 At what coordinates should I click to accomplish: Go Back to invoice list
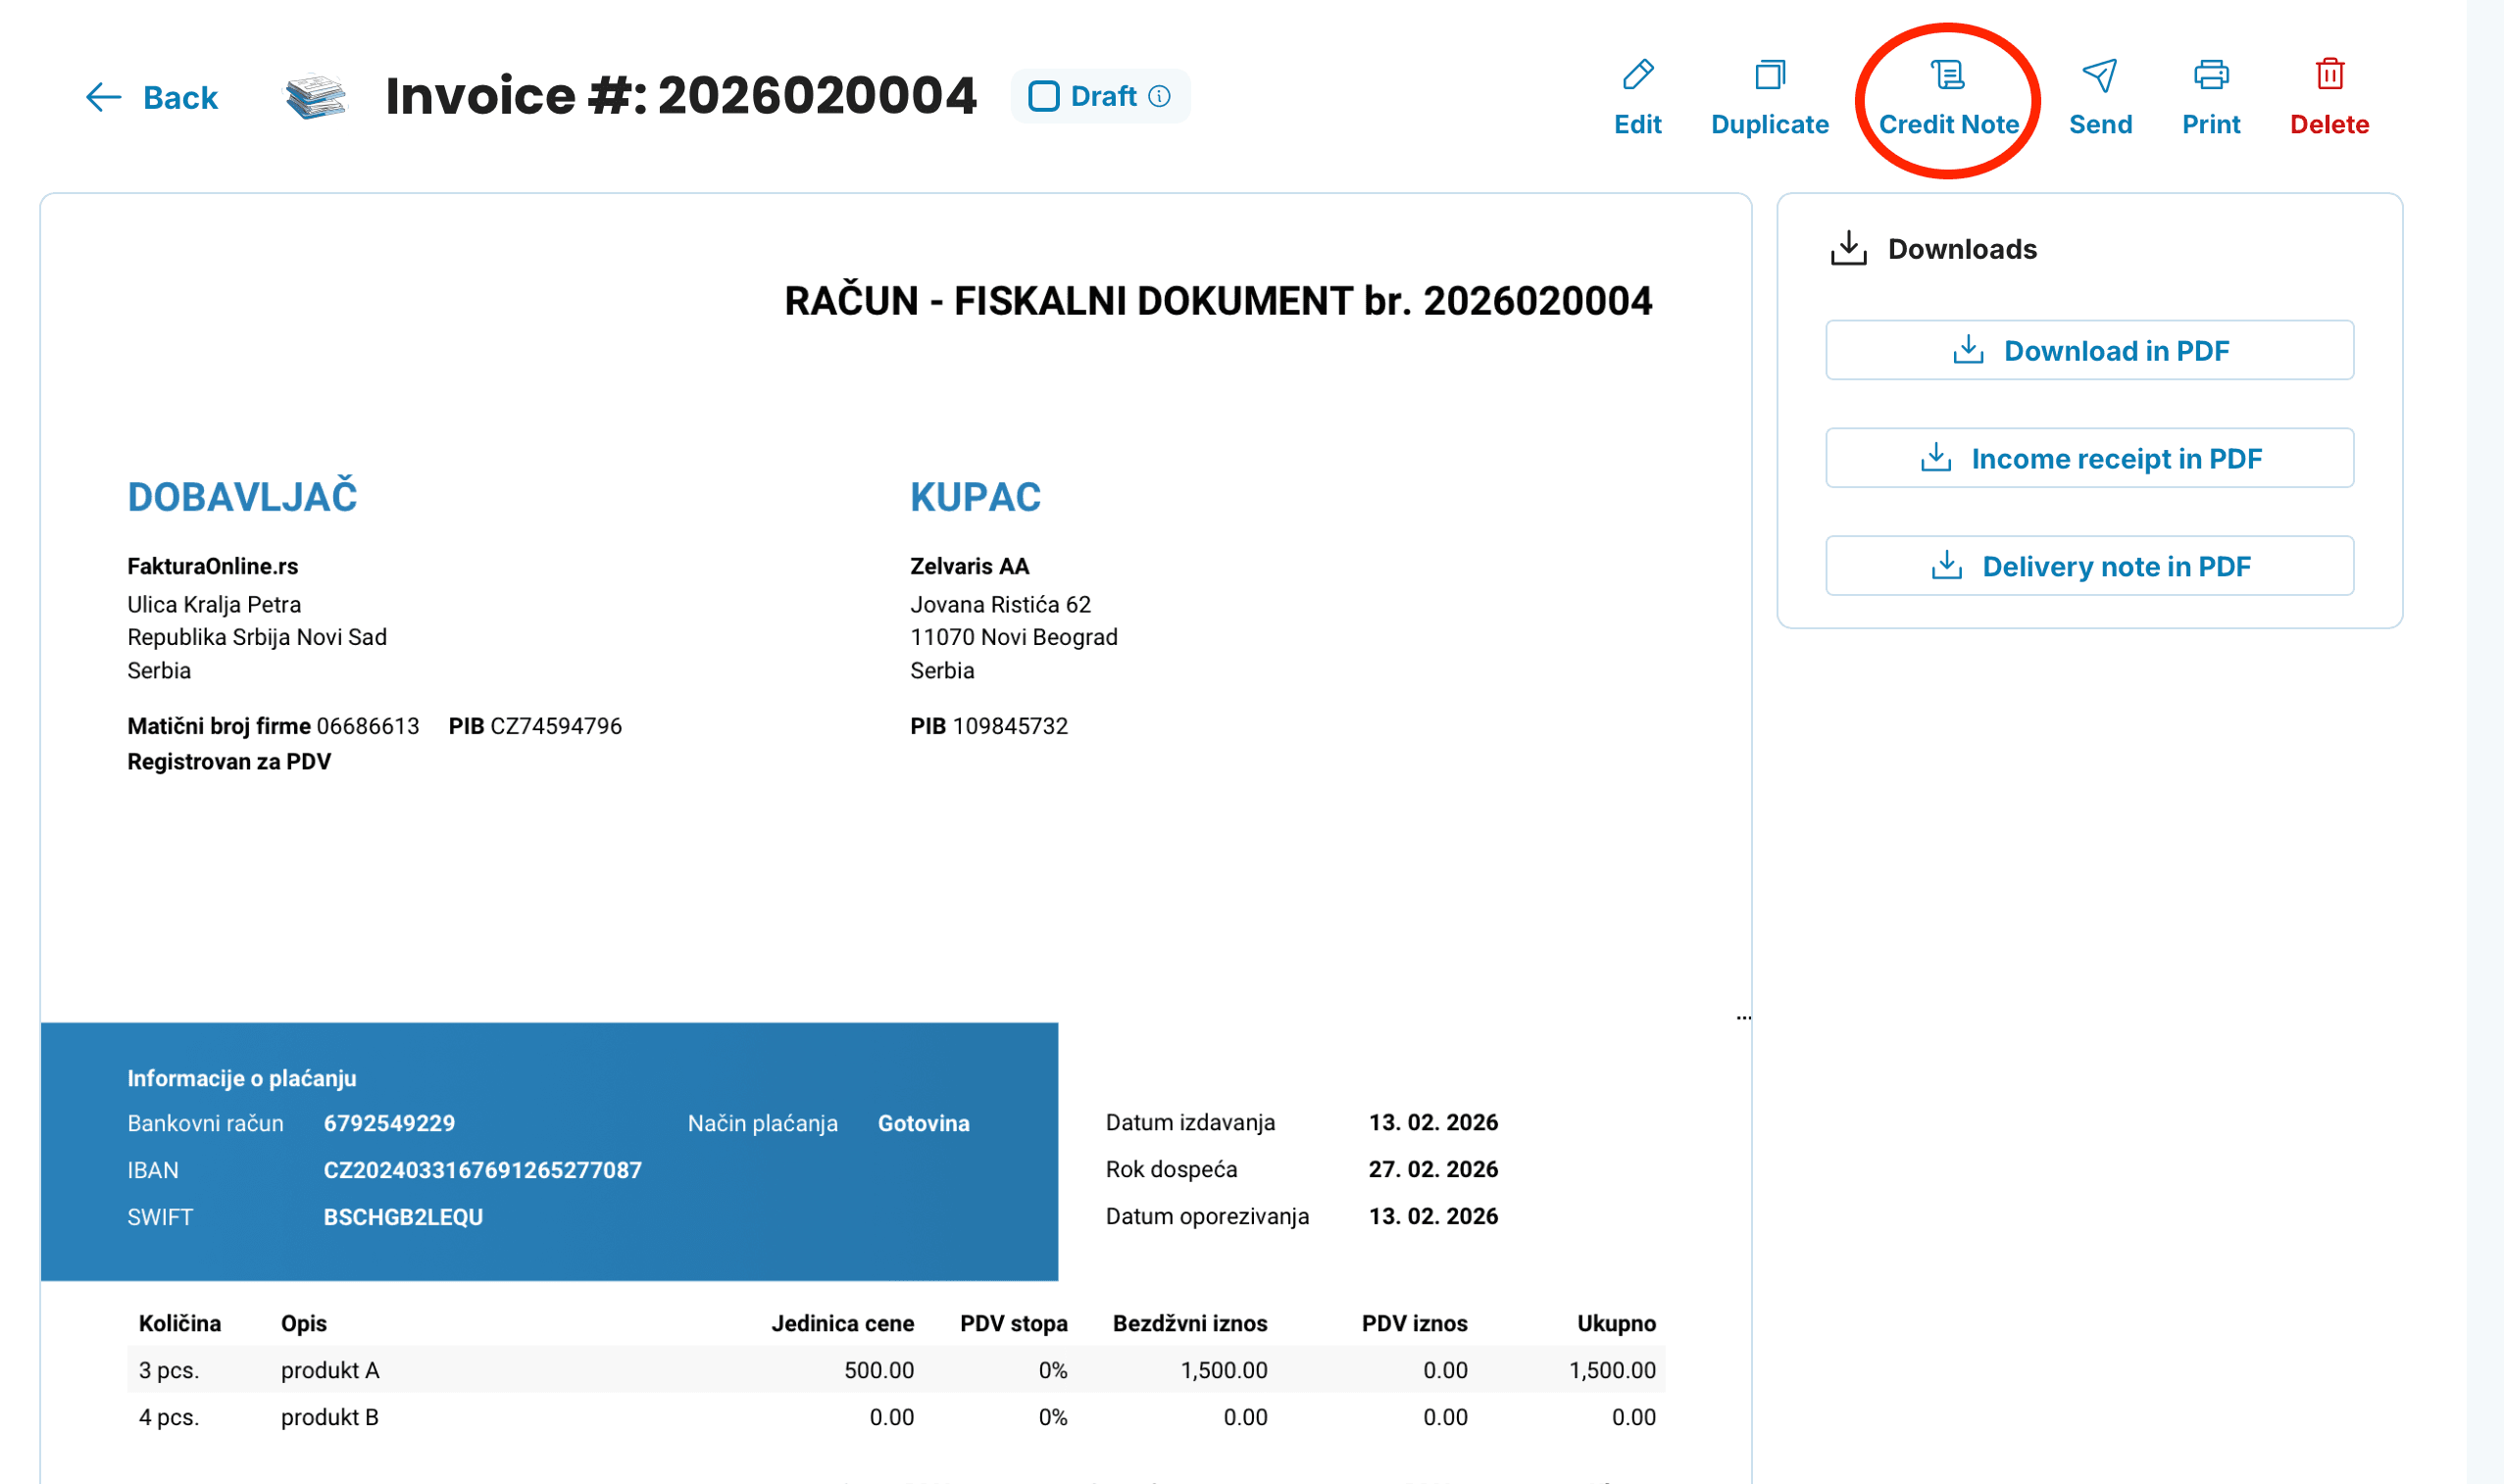[180, 97]
